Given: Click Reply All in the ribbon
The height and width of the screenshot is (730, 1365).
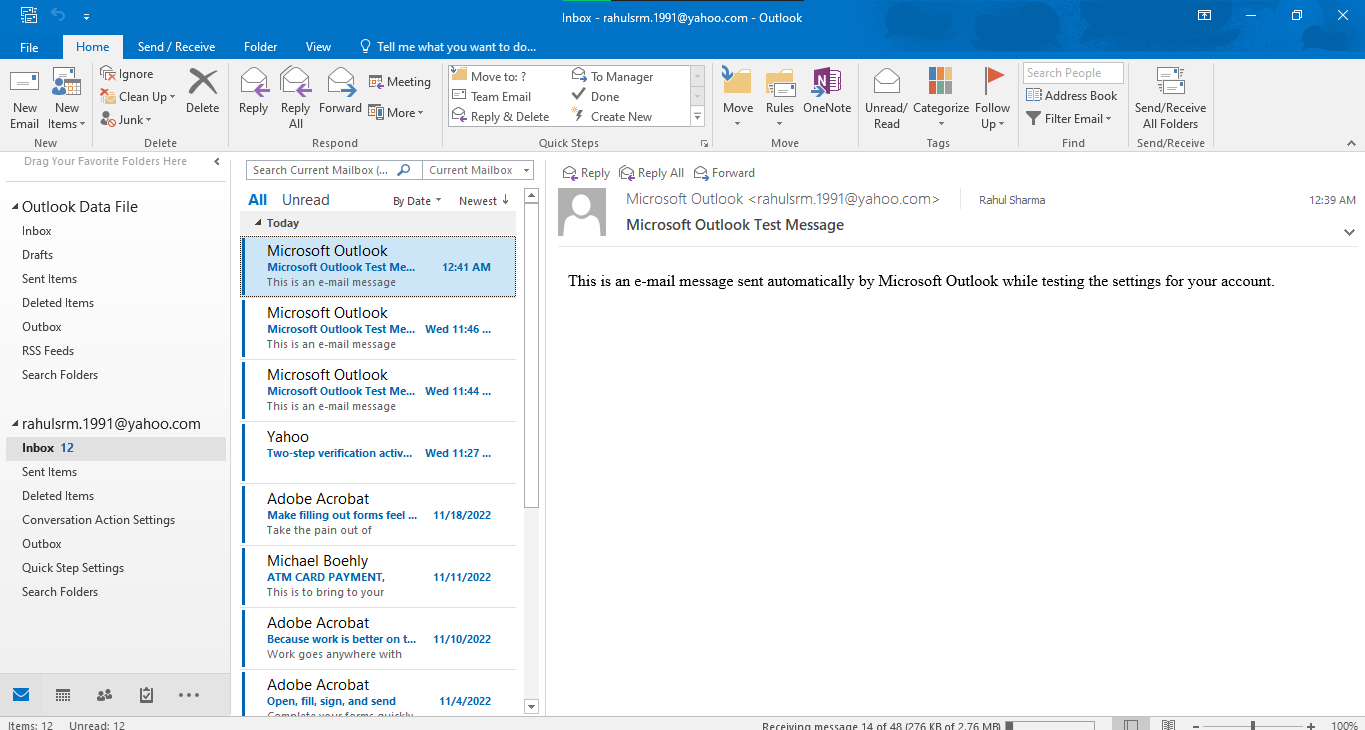Looking at the screenshot, I should pos(296,98).
